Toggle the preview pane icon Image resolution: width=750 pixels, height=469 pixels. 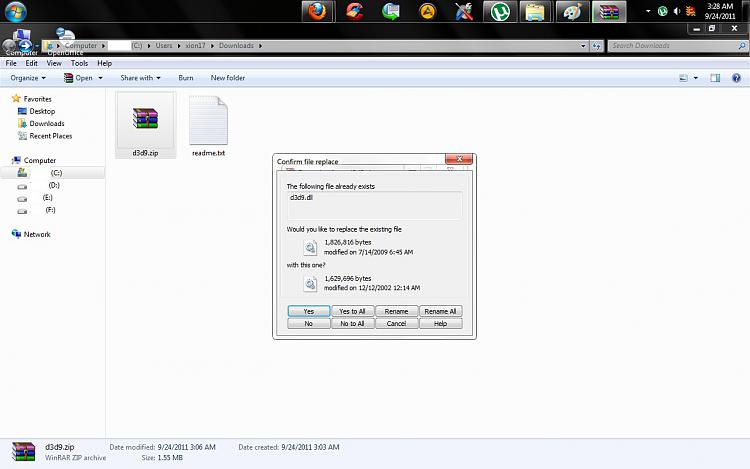(715, 78)
